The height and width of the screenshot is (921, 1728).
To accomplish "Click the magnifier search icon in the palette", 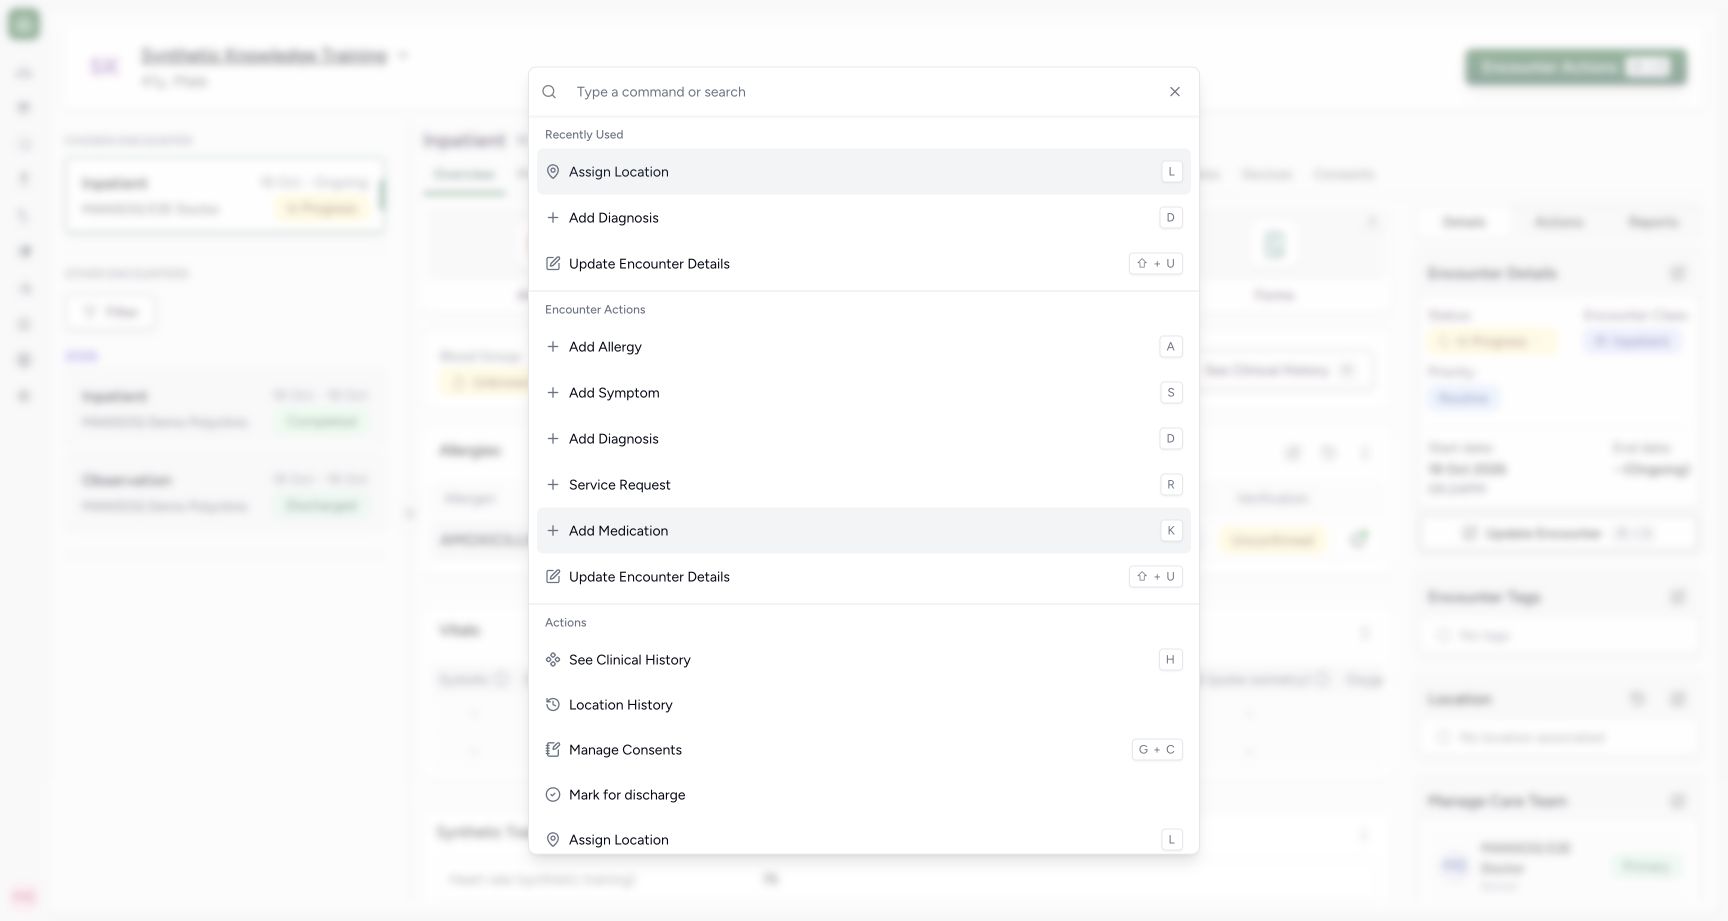I will pyautogui.click(x=549, y=92).
